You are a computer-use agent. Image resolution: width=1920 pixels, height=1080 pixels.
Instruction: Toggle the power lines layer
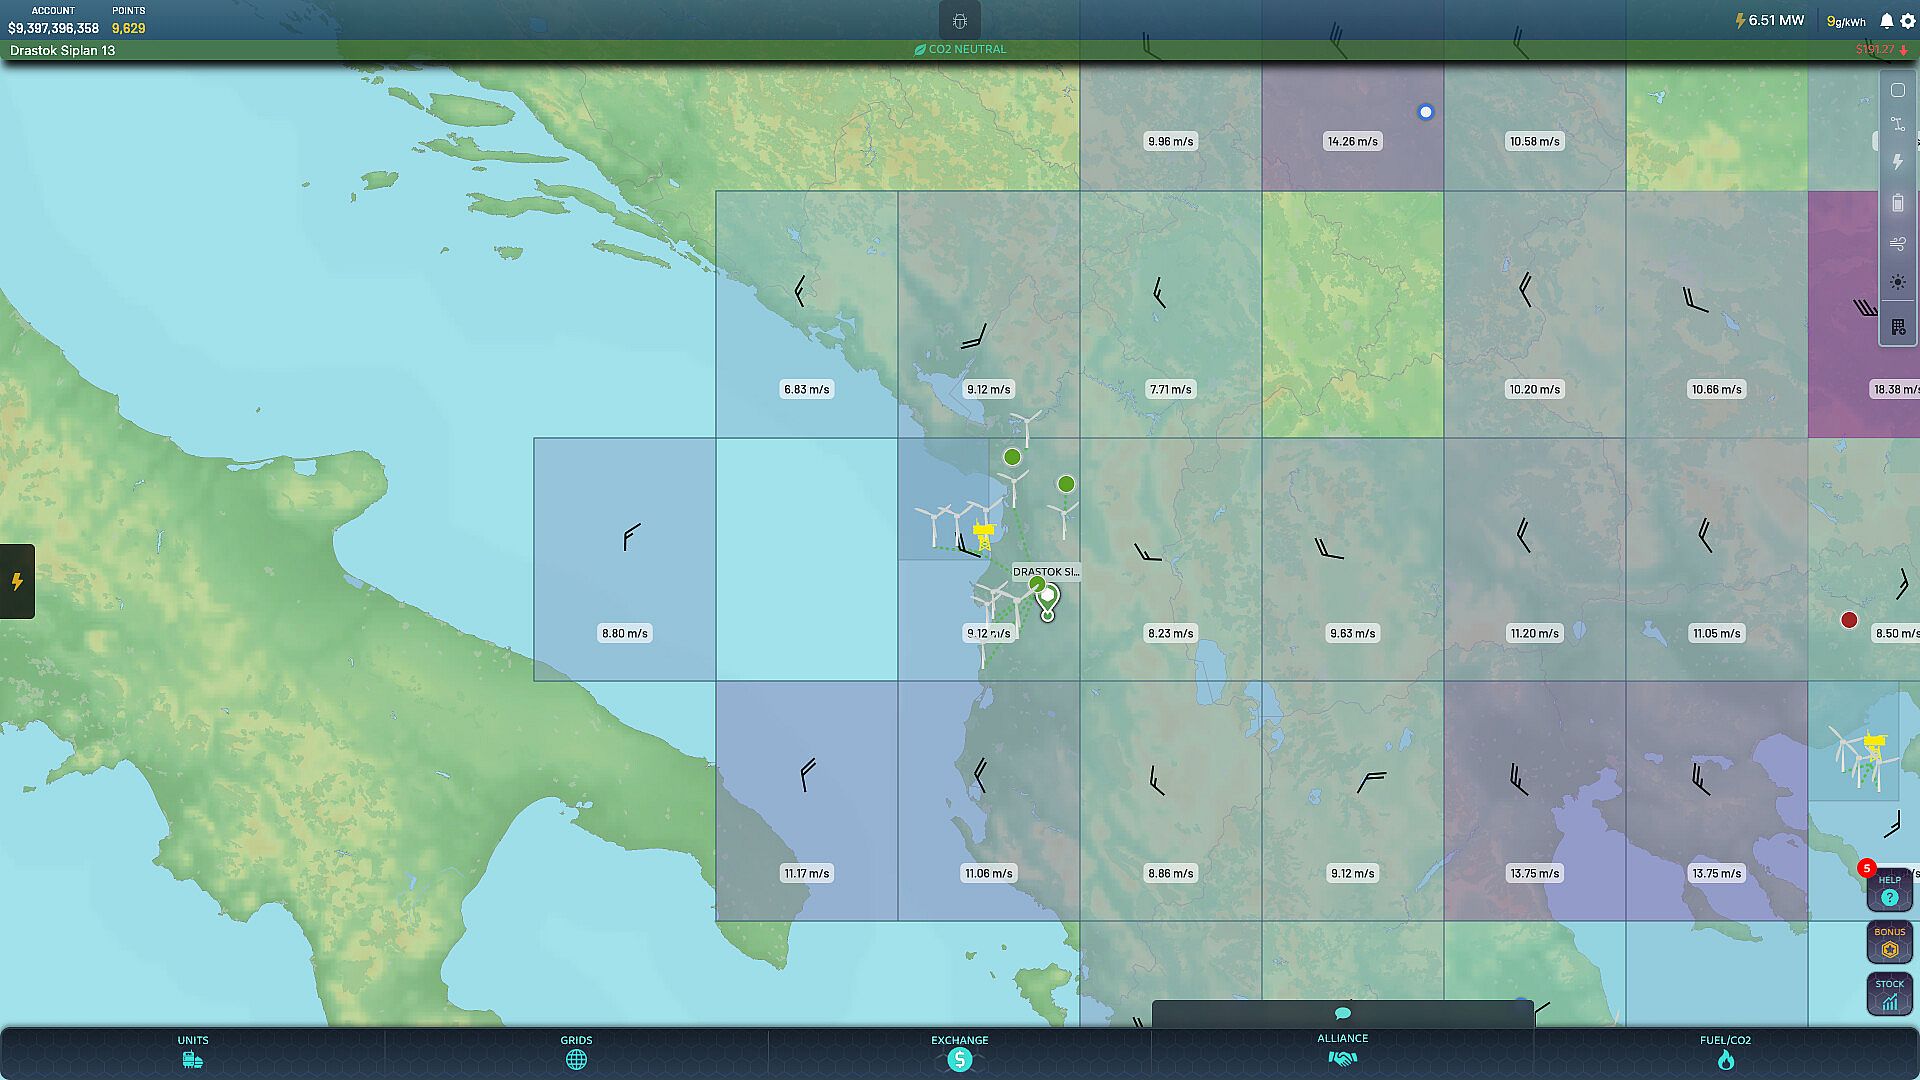pos(1897,124)
